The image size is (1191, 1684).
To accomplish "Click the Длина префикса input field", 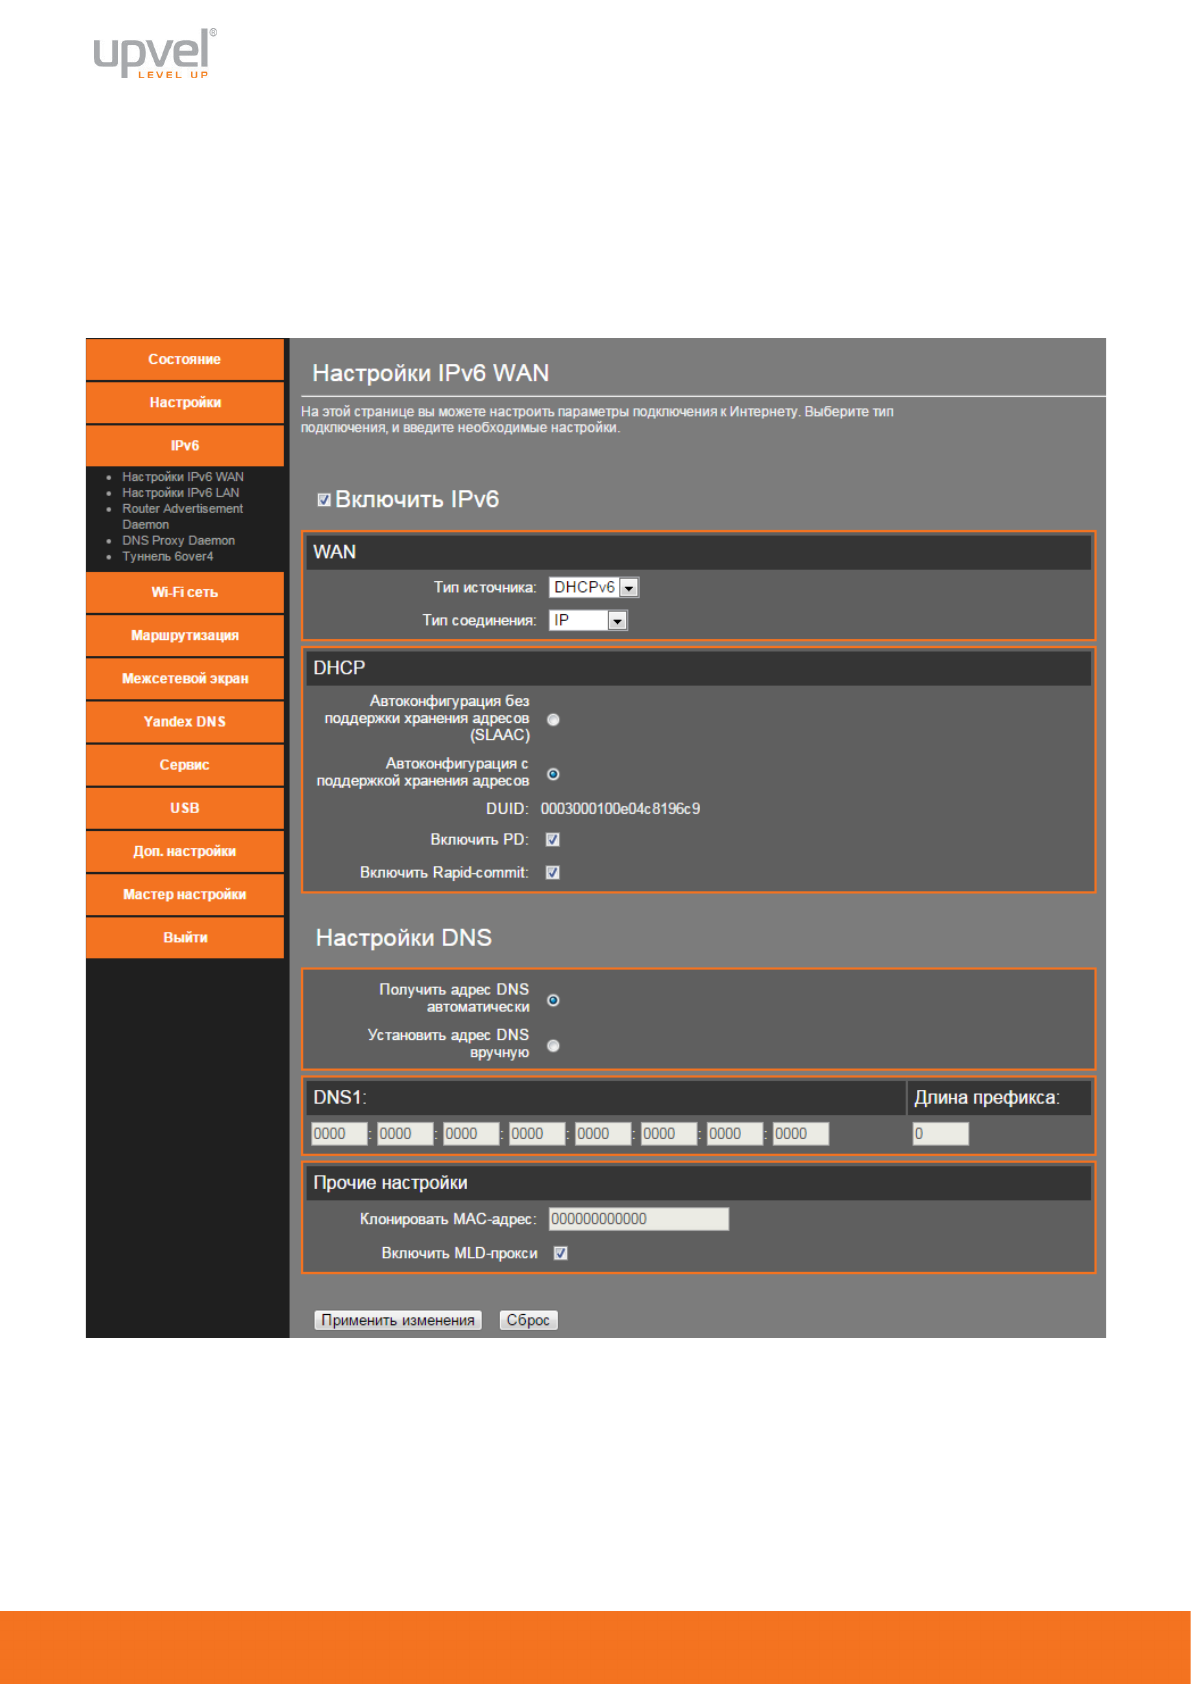I will click(940, 1134).
